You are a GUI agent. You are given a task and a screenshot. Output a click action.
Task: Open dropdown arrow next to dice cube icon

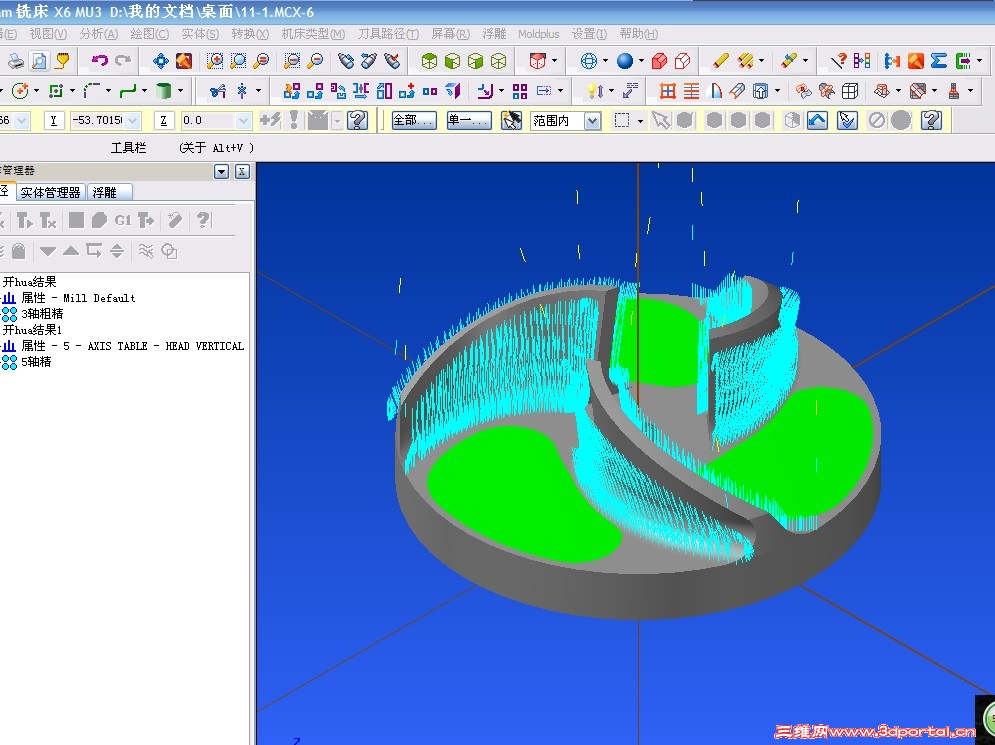(x=555, y=61)
